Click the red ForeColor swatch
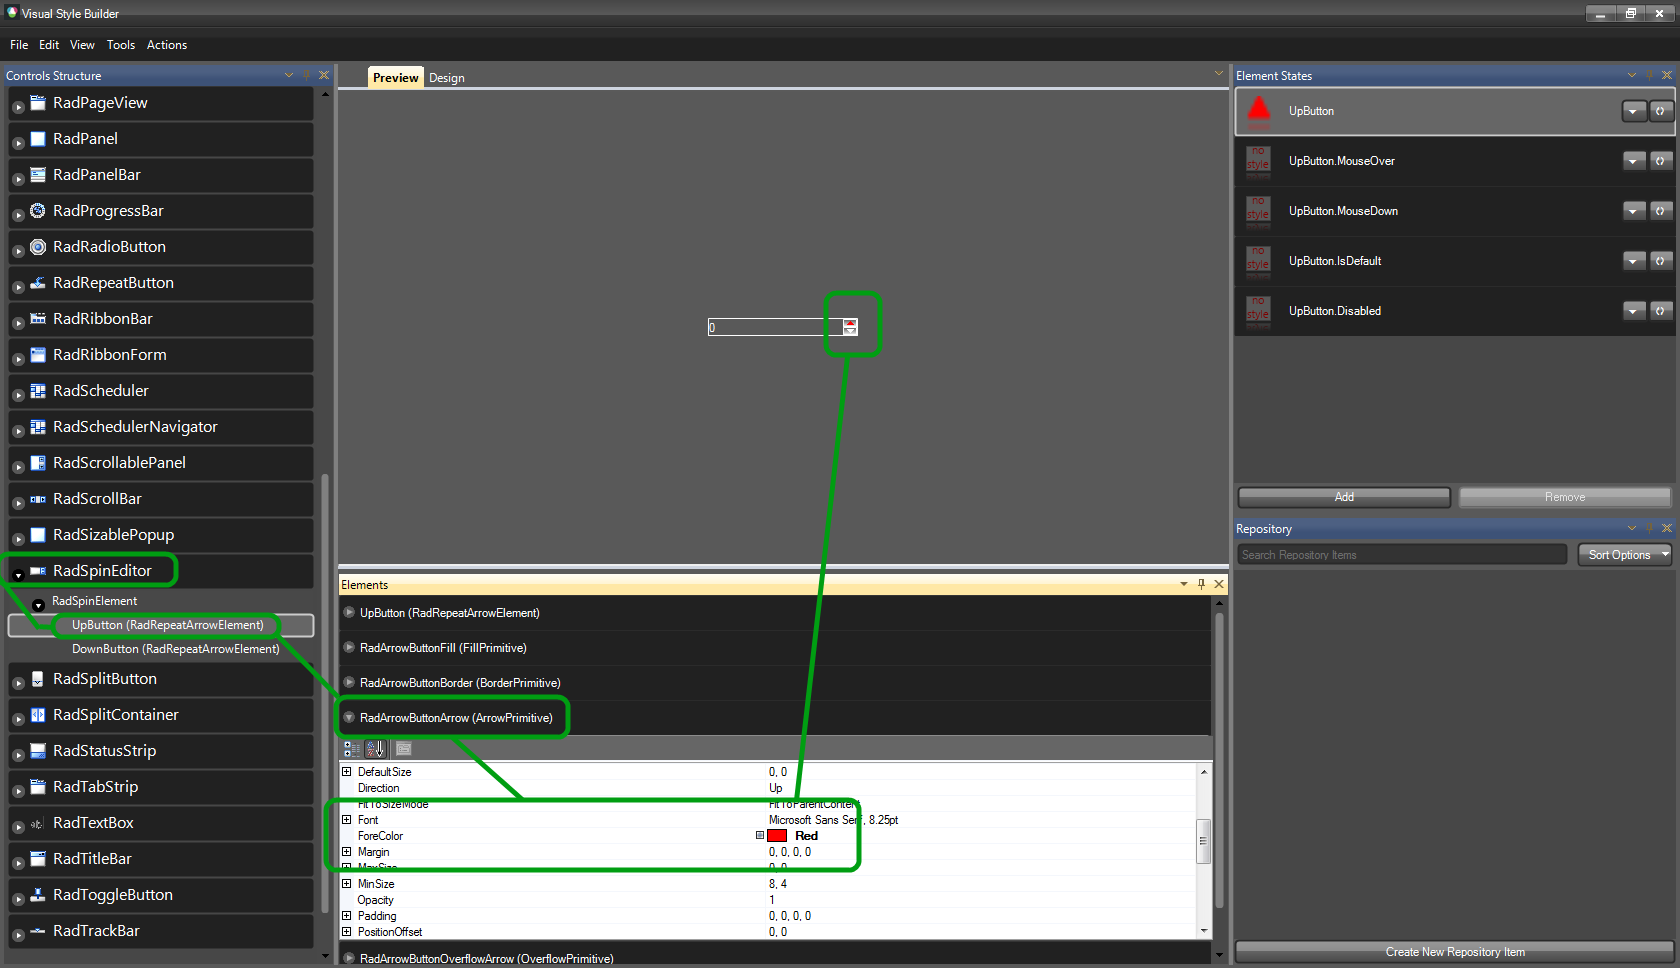 [x=777, y=836]
